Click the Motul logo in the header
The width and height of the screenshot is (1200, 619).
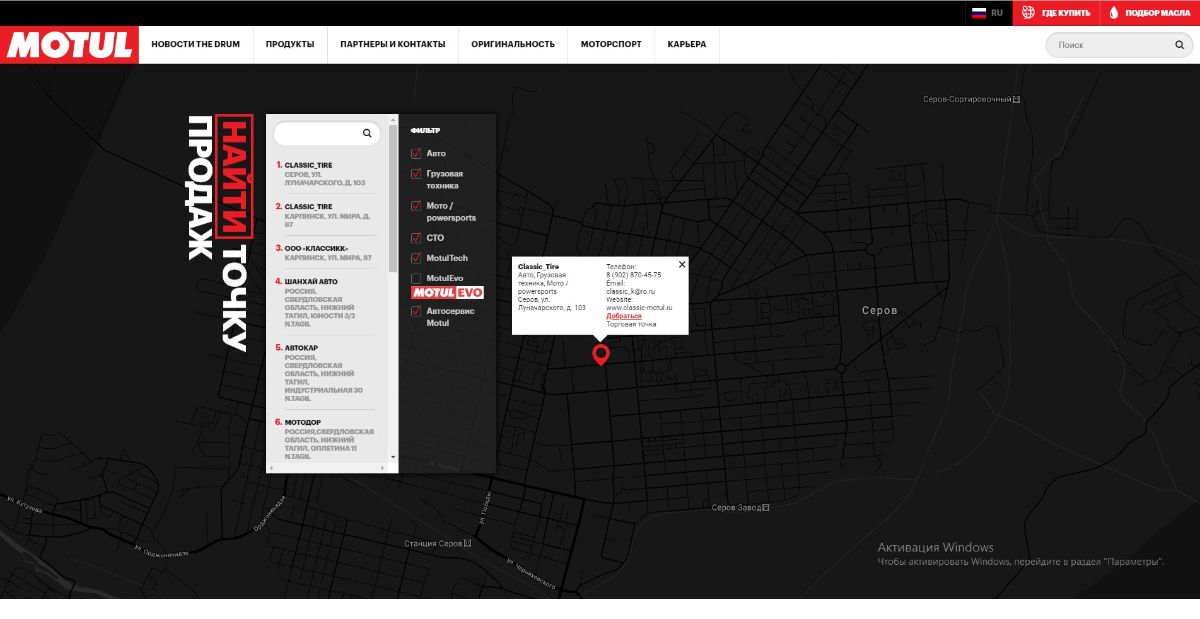point(69,45)
